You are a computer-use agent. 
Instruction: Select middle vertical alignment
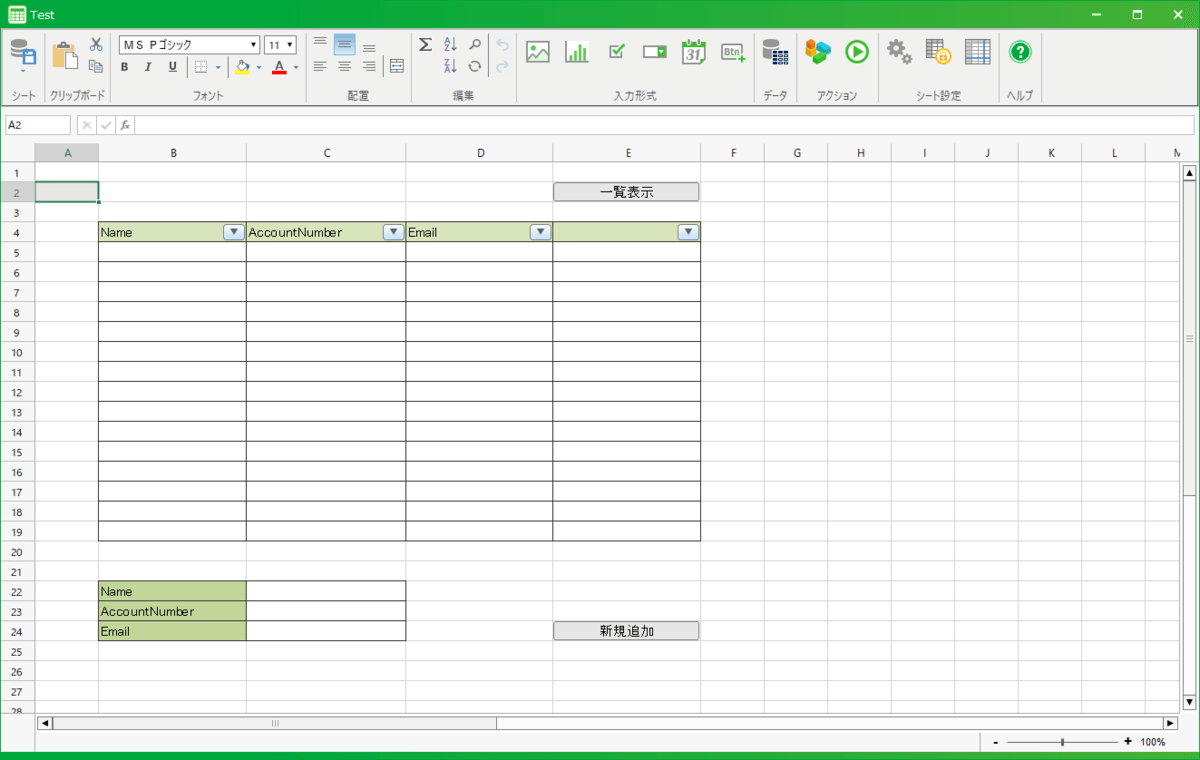coord(344,44)
